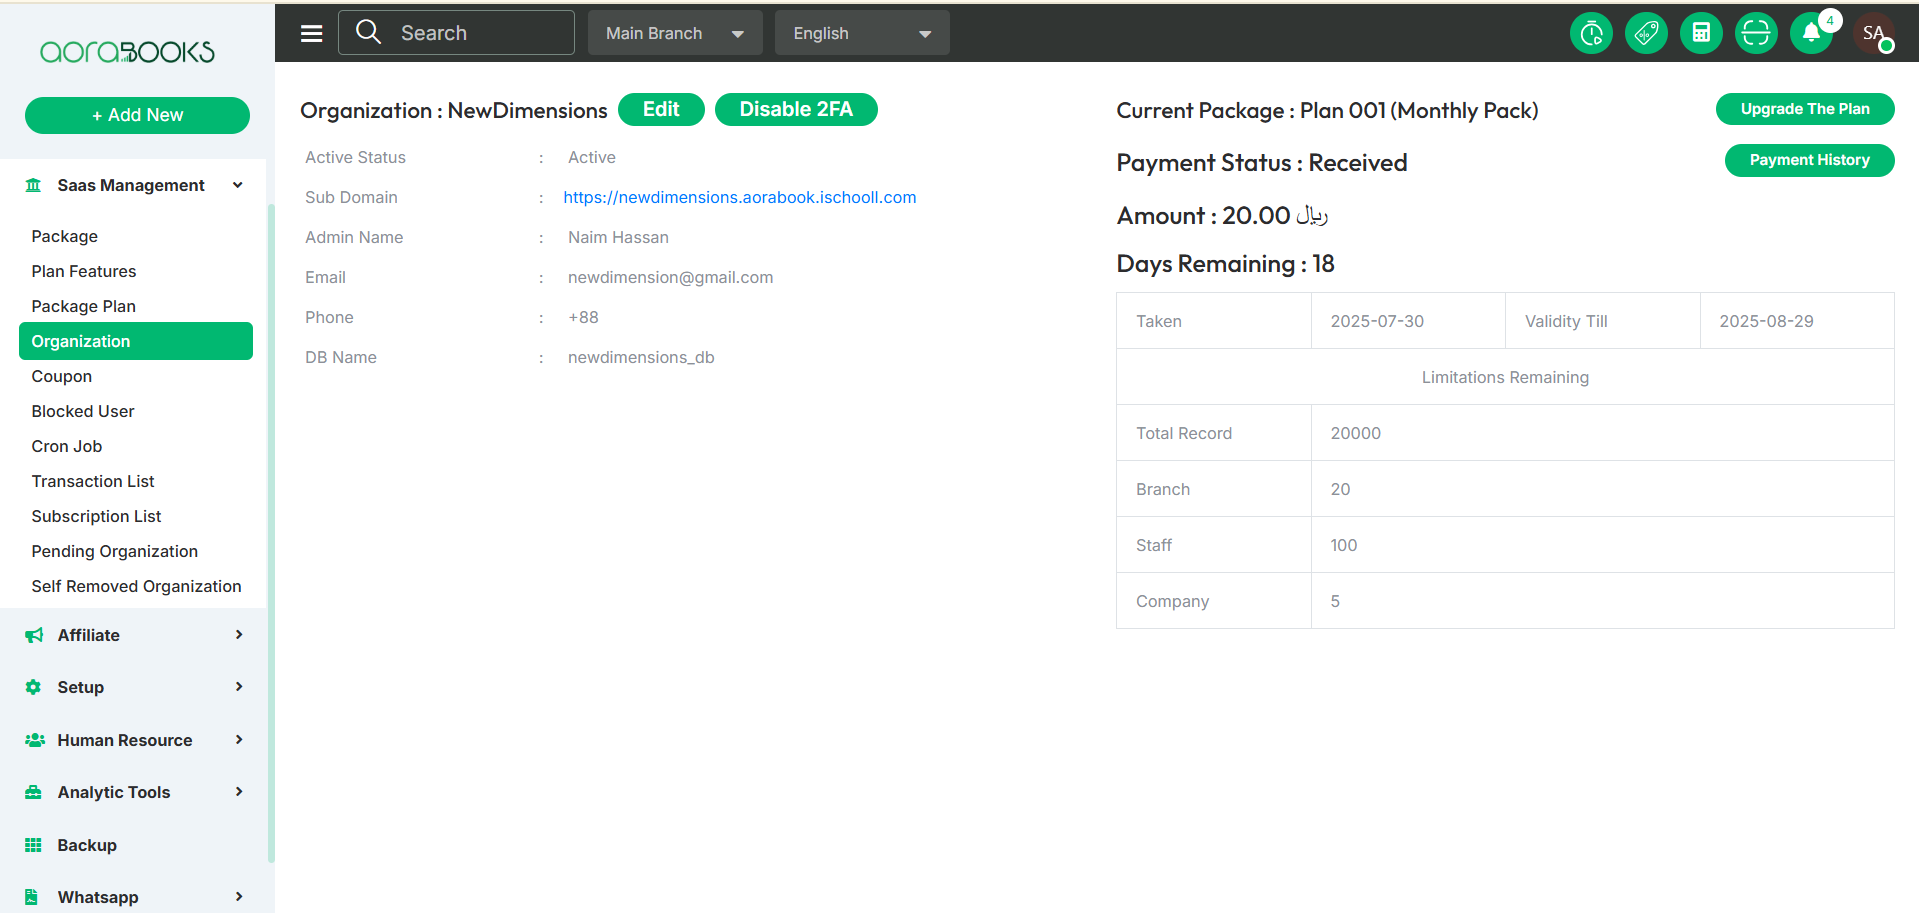Click the Human Resource people icon
Screen dimensions: 1919x913
[x=34, y=740]
